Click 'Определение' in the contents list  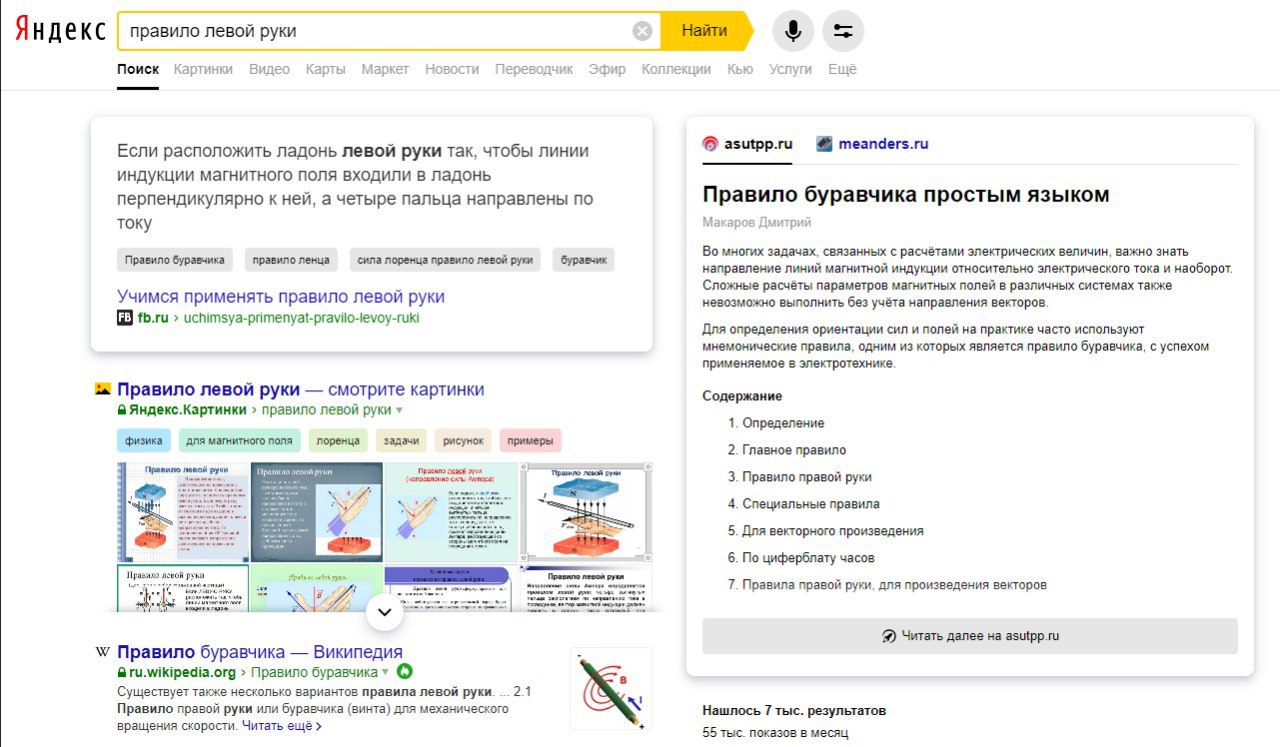click(x=783, y=423)
